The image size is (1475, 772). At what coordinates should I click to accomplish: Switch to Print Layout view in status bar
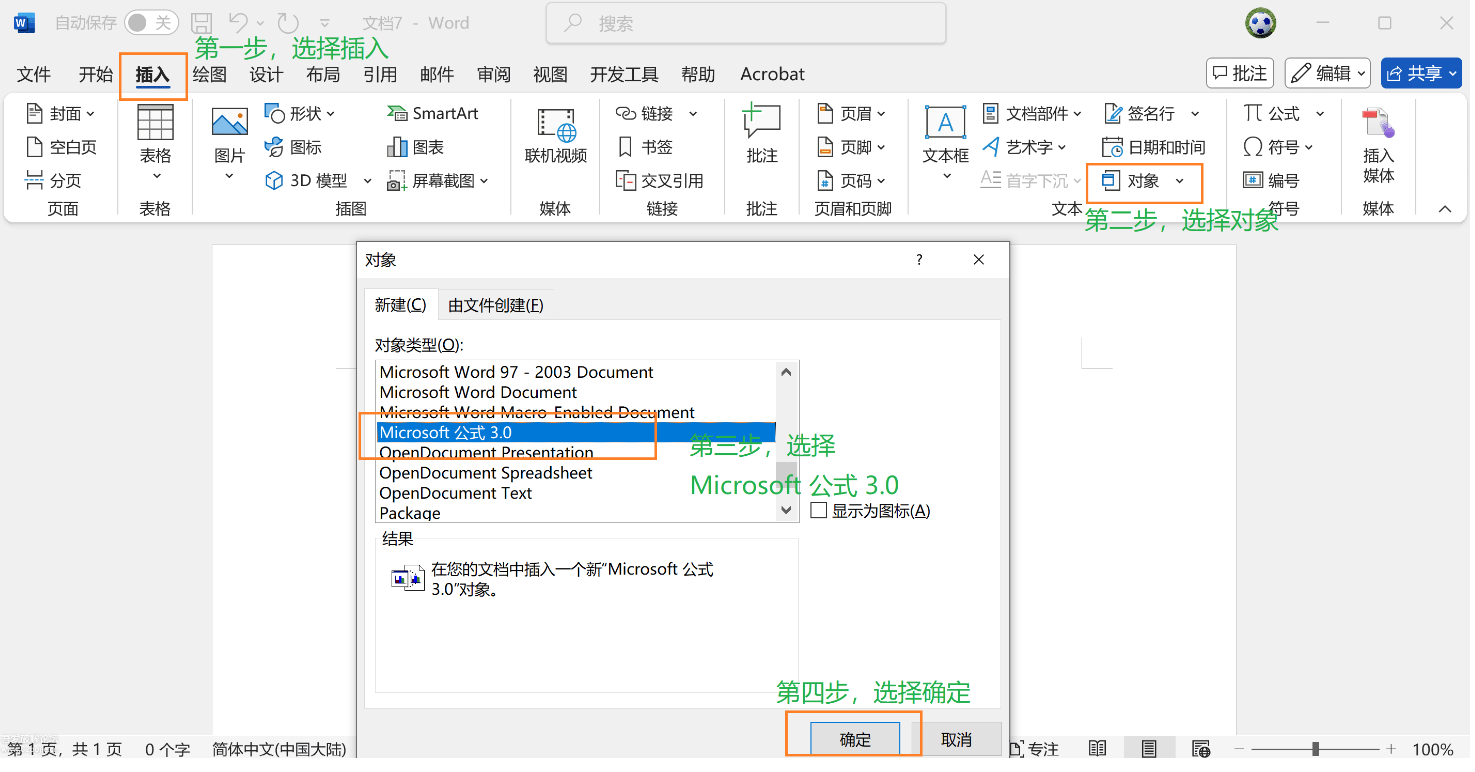(1149, 748)
